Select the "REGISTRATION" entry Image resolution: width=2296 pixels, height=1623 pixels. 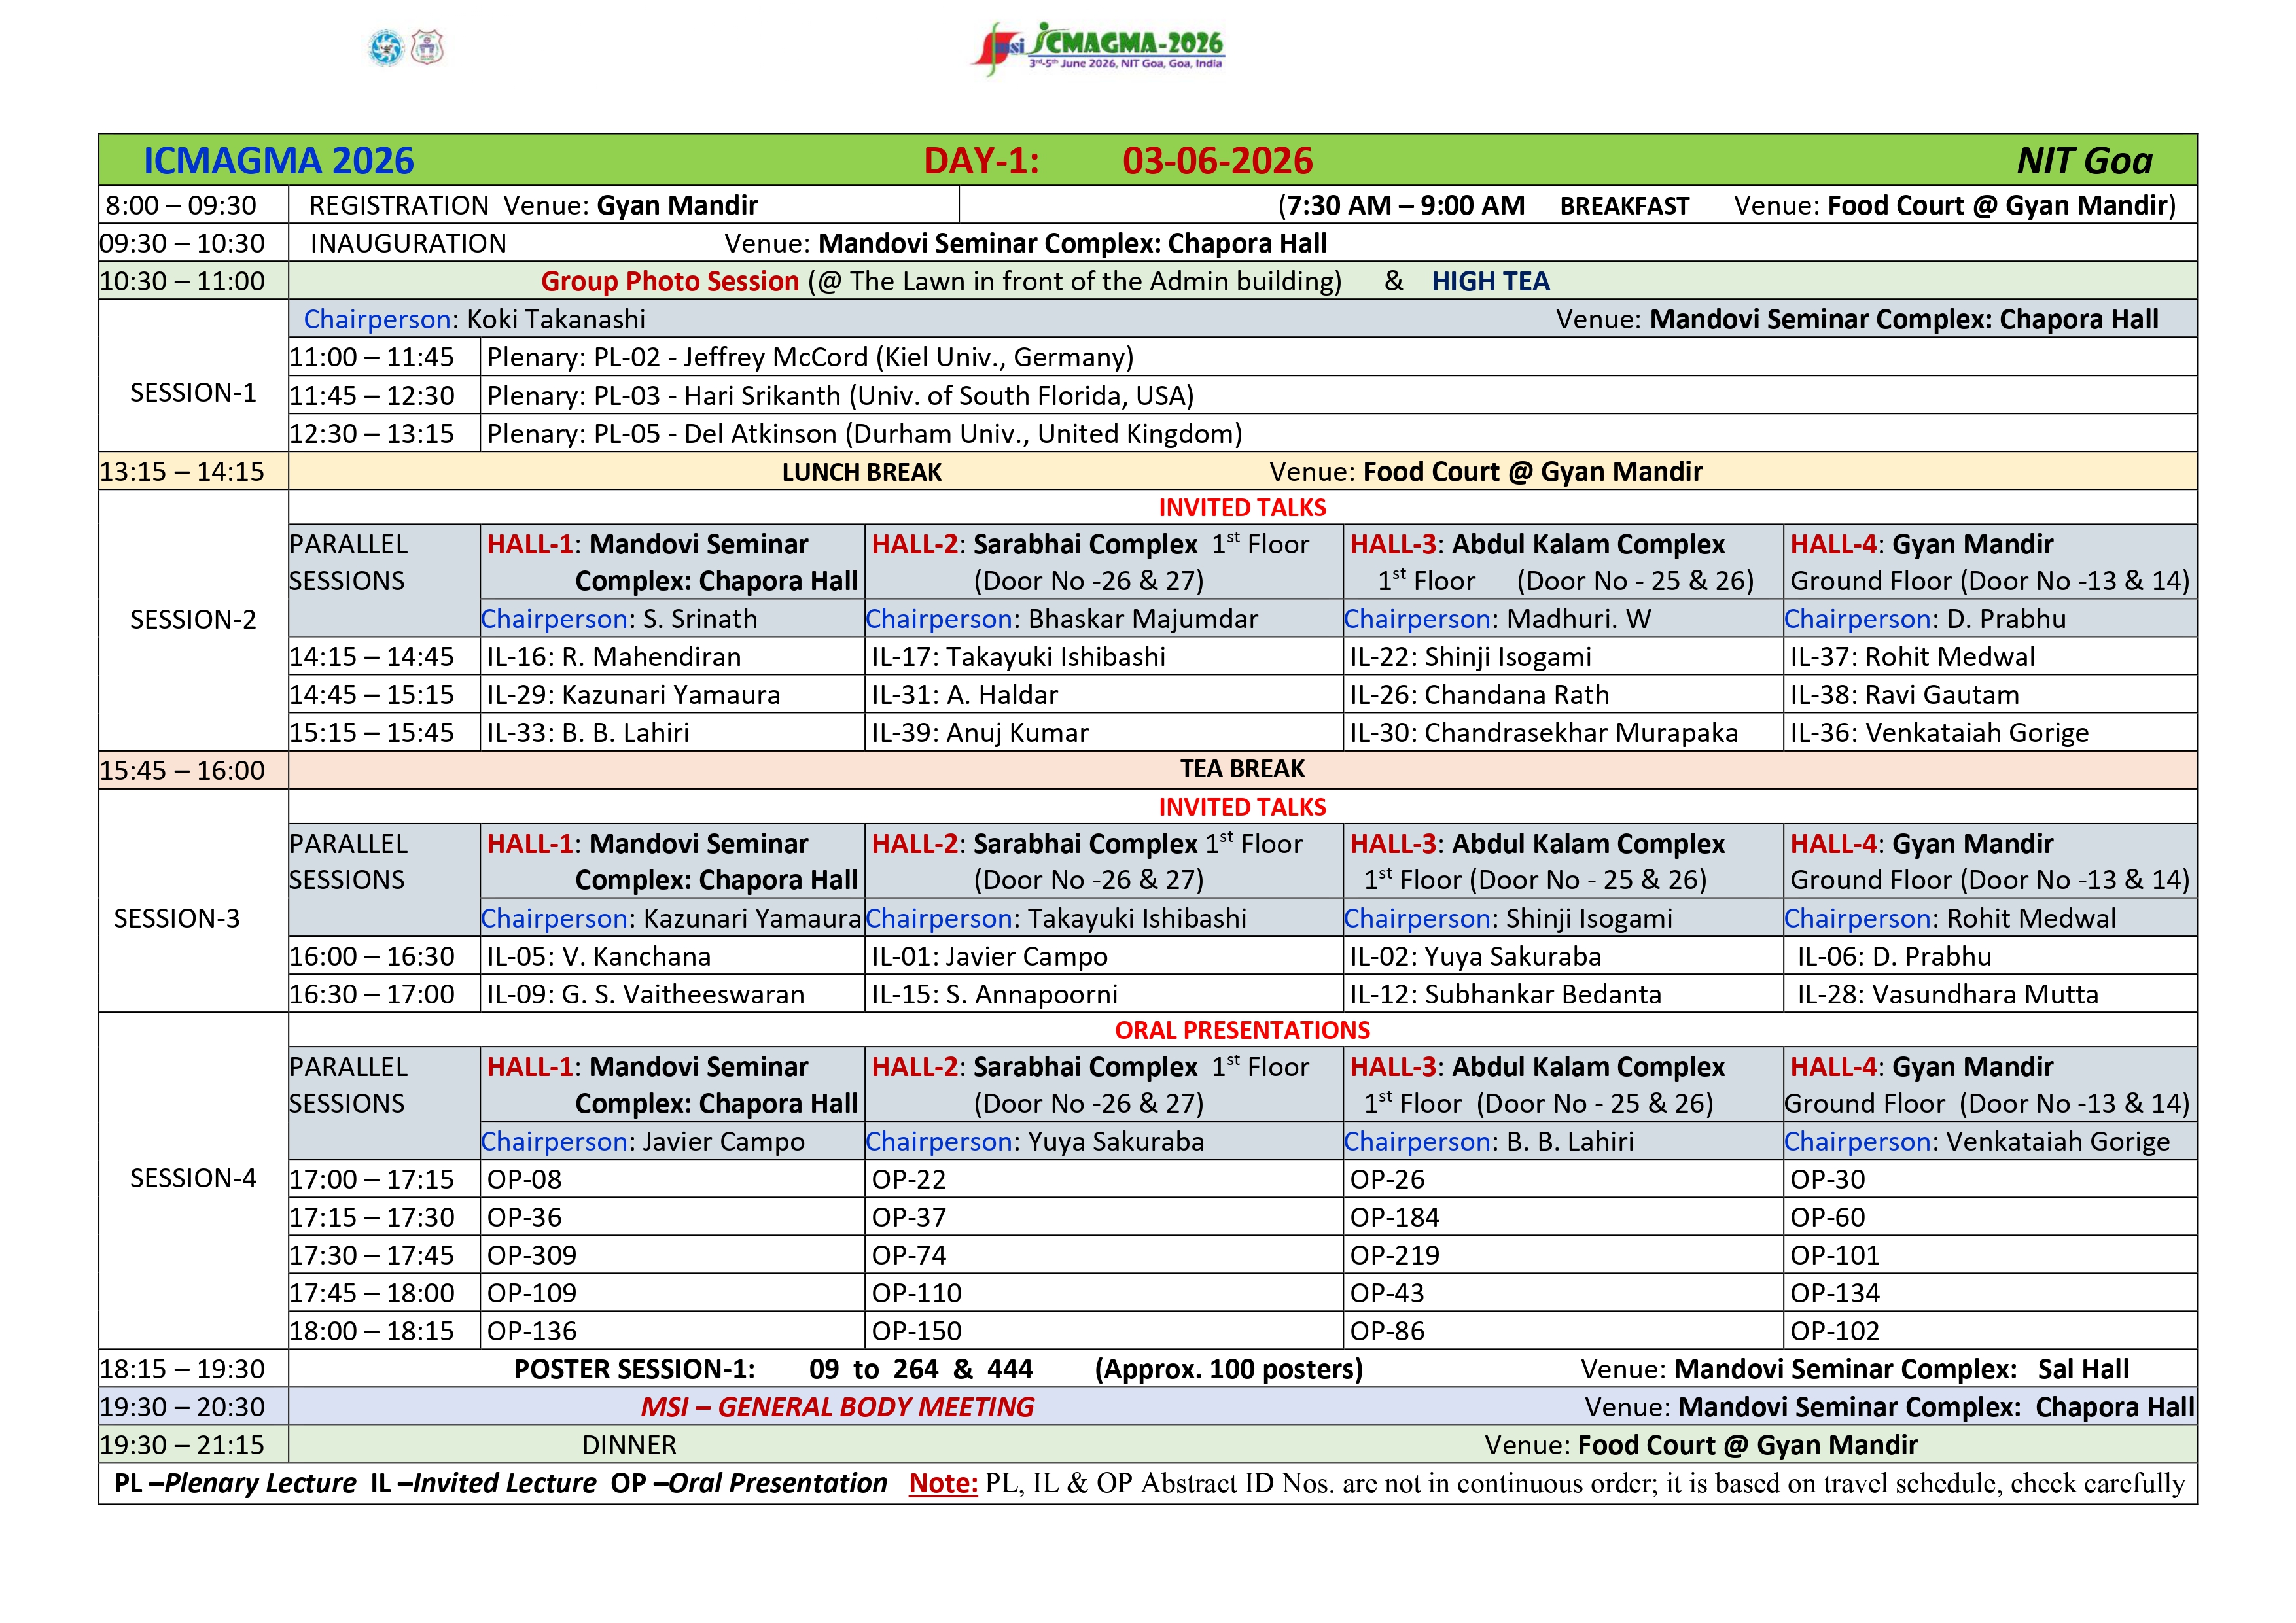point(399,206)
